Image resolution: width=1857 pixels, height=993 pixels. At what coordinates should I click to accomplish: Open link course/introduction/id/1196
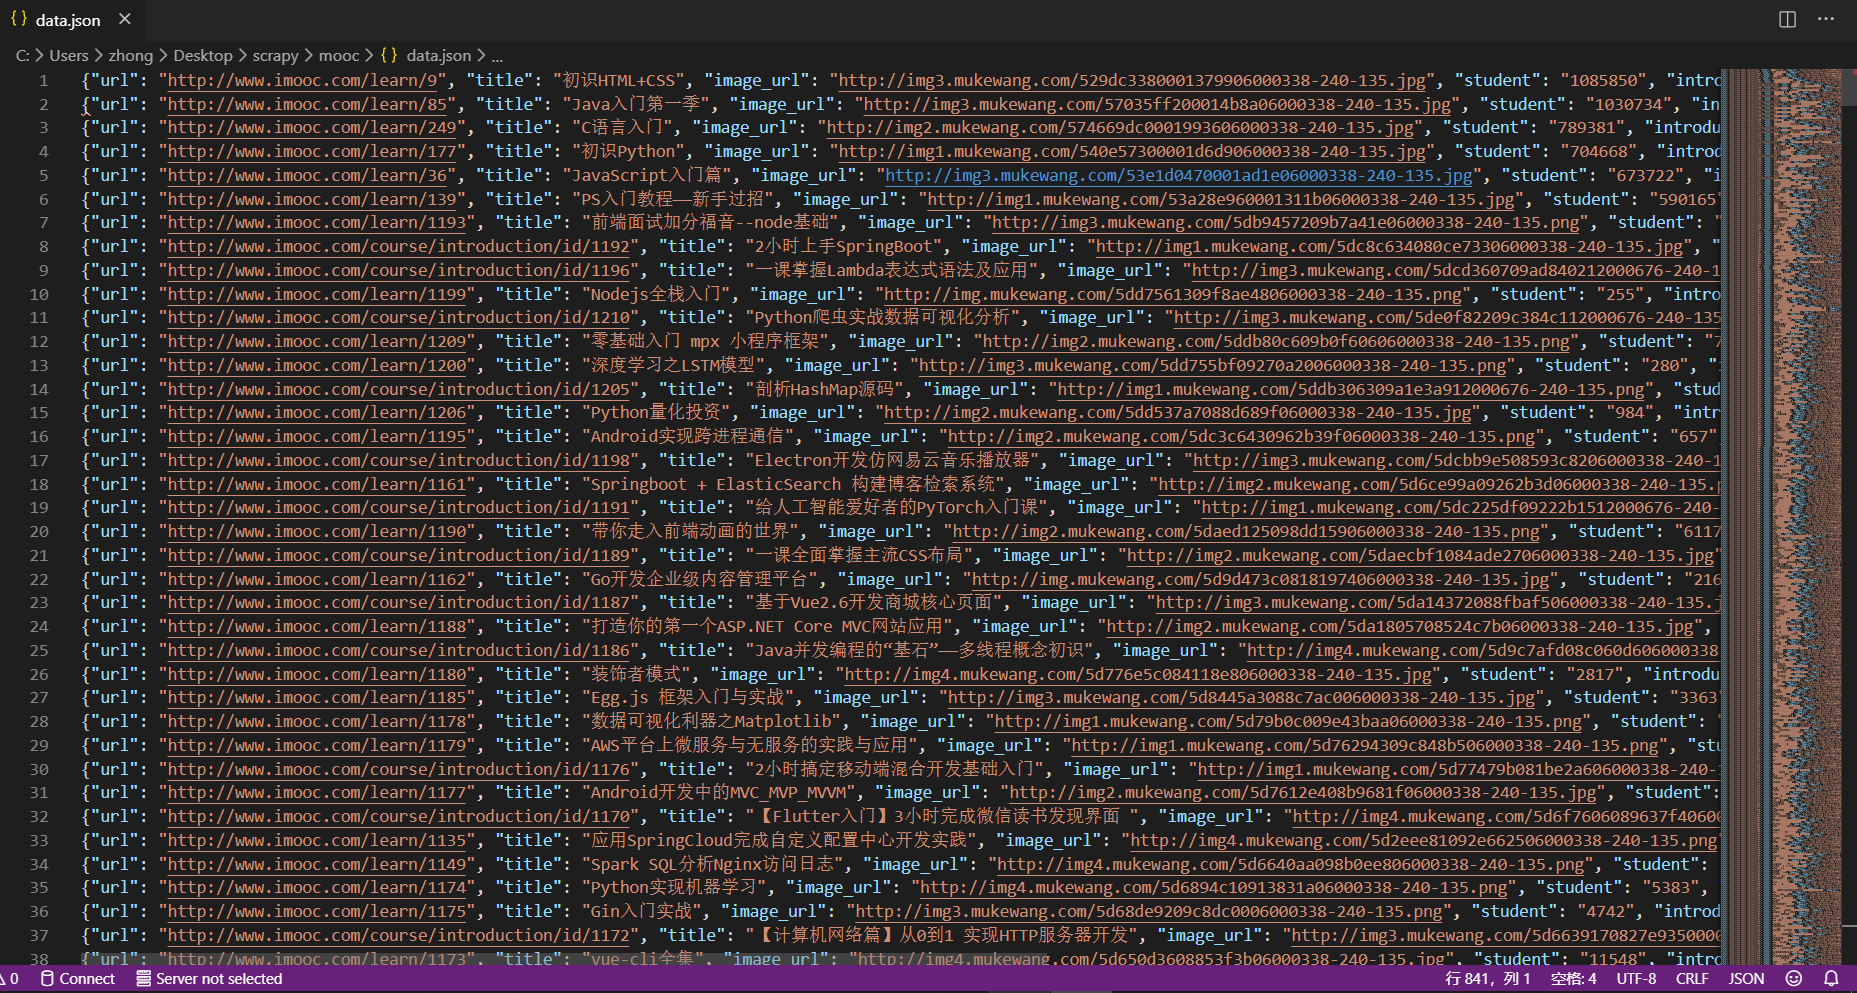[399, 270]
